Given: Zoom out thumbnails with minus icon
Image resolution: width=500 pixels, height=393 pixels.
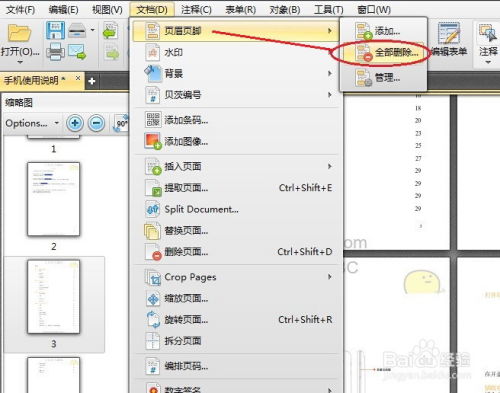Looking at the screenshot, I should [x=96, y=123].
